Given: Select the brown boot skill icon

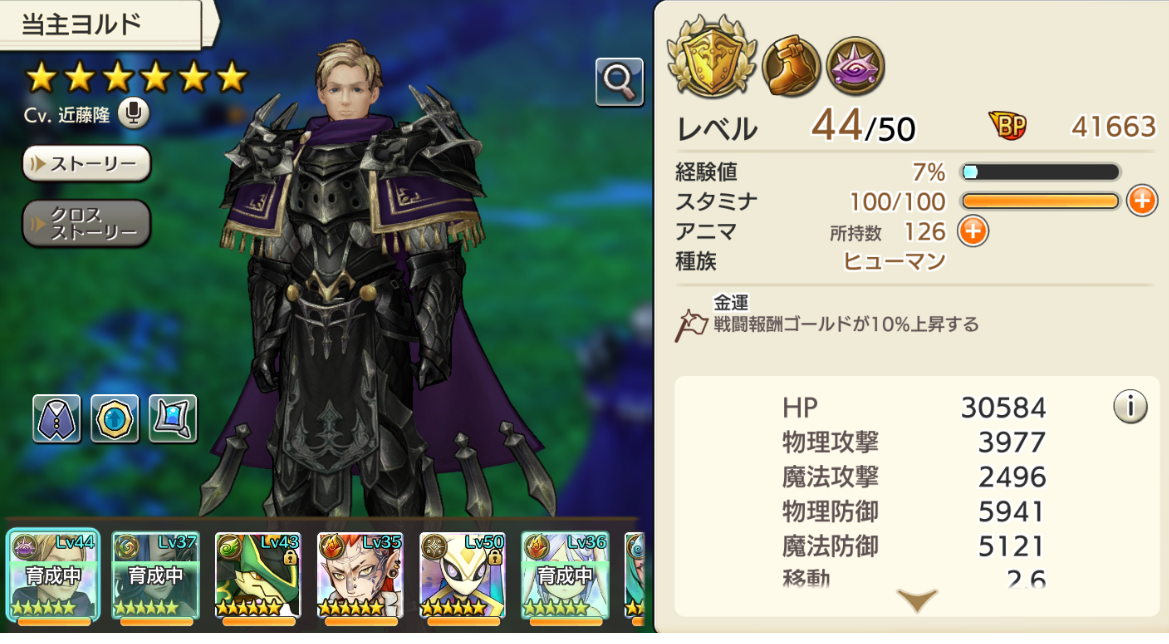Looking at the screenshot, I should click(x=792, y=66).
